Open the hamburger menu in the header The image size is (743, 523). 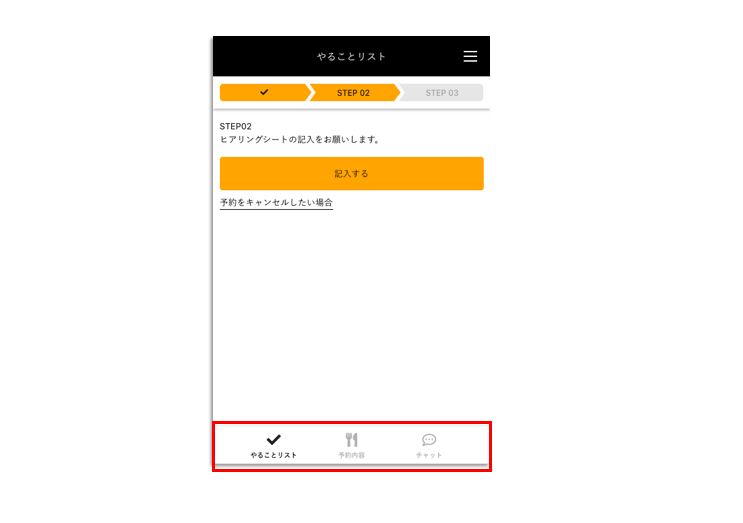click(x=470, y=56)
